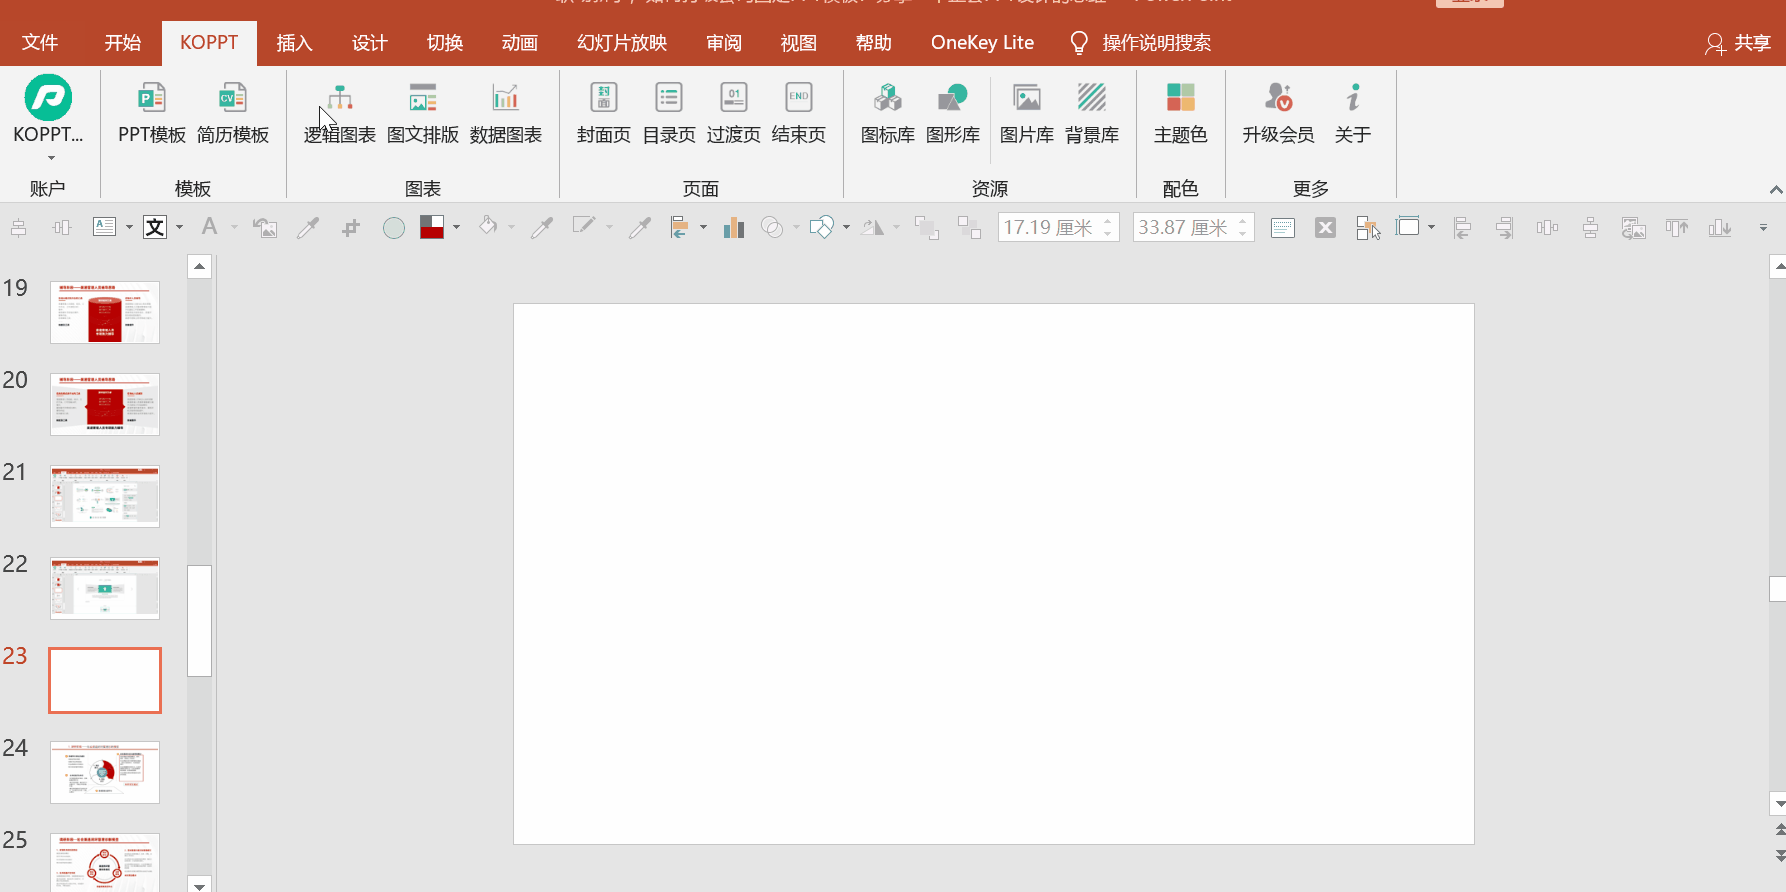Expand the quick toolbar overflow arrow

(1763, 228)
